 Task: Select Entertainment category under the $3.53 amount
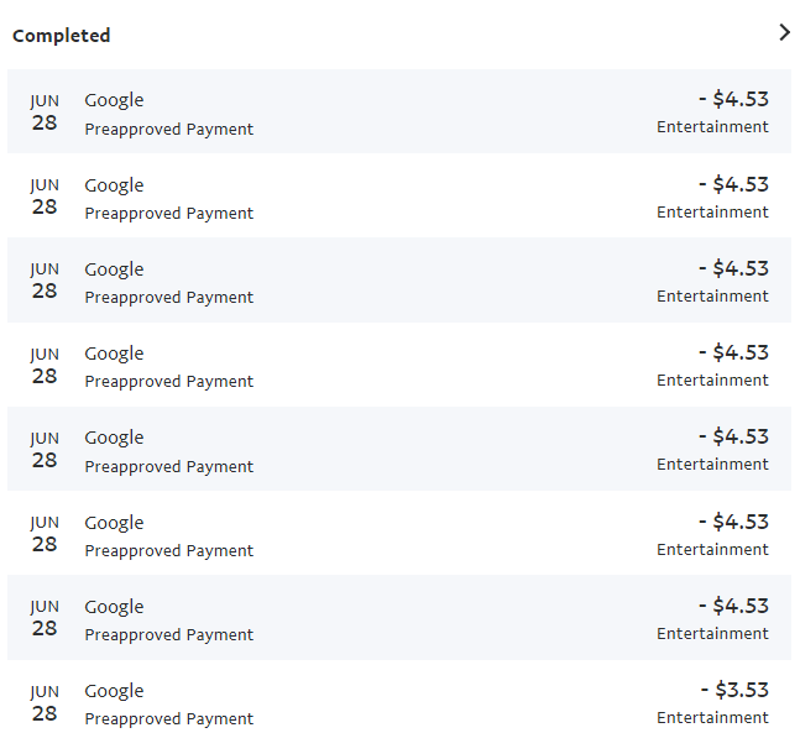point(712,718)
